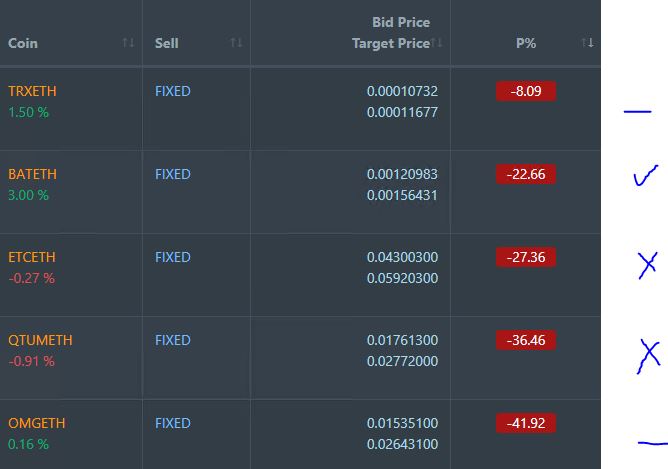The width and height of the screenshot is (668, 469).
Task: Open the OMGETH coin link
Action: pos(37,423)
